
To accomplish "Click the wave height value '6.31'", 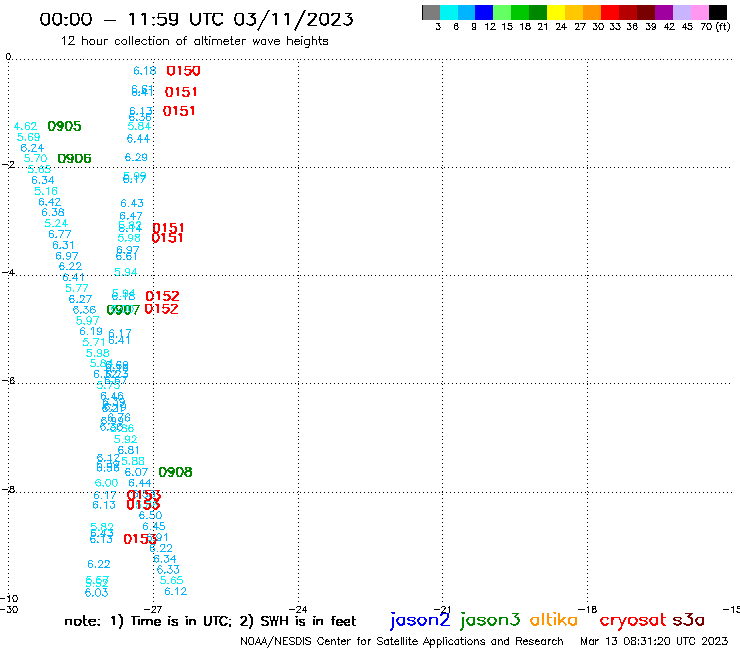I will point(63,245).
